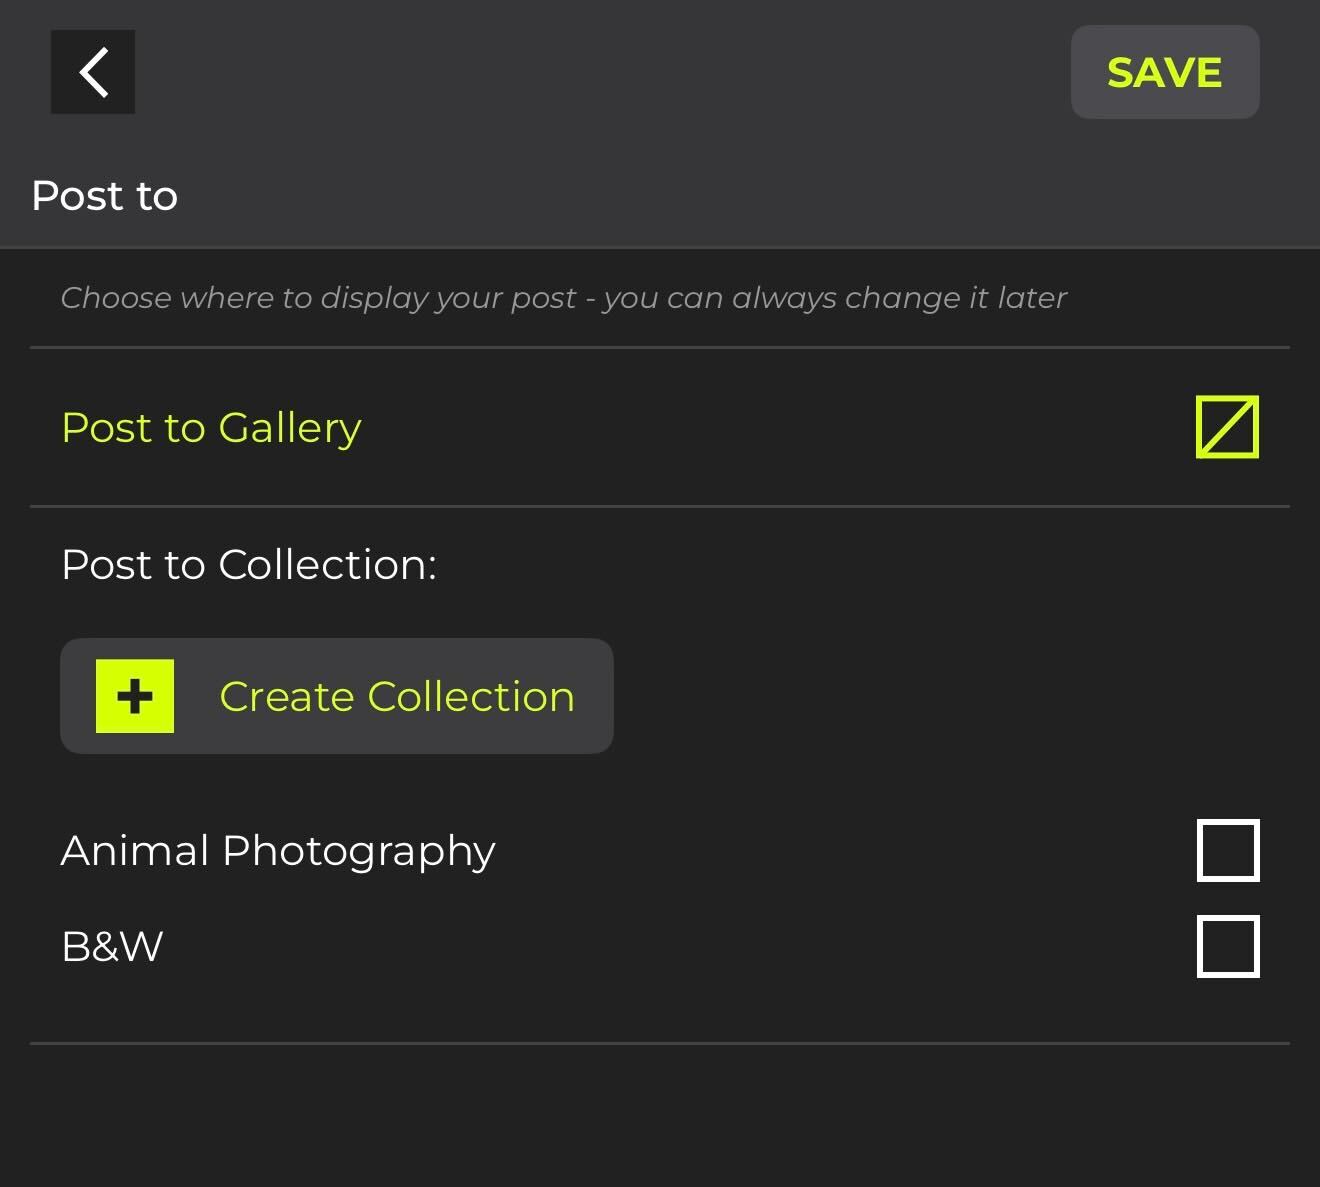Click the Post to Collection heading
The width and height of the screenshot is (1320, 1187).
[249, 565]
